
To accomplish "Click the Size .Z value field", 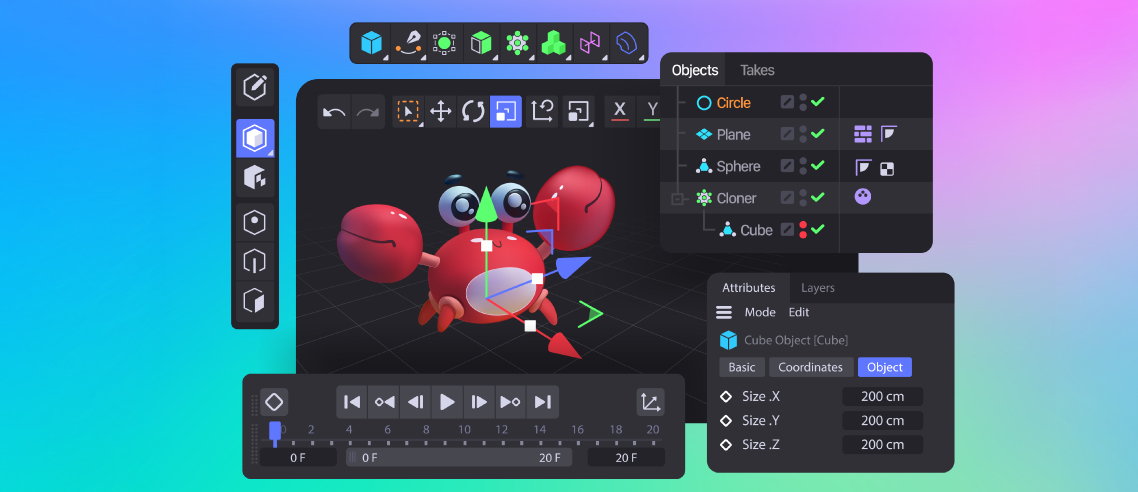I will point(883,445).
